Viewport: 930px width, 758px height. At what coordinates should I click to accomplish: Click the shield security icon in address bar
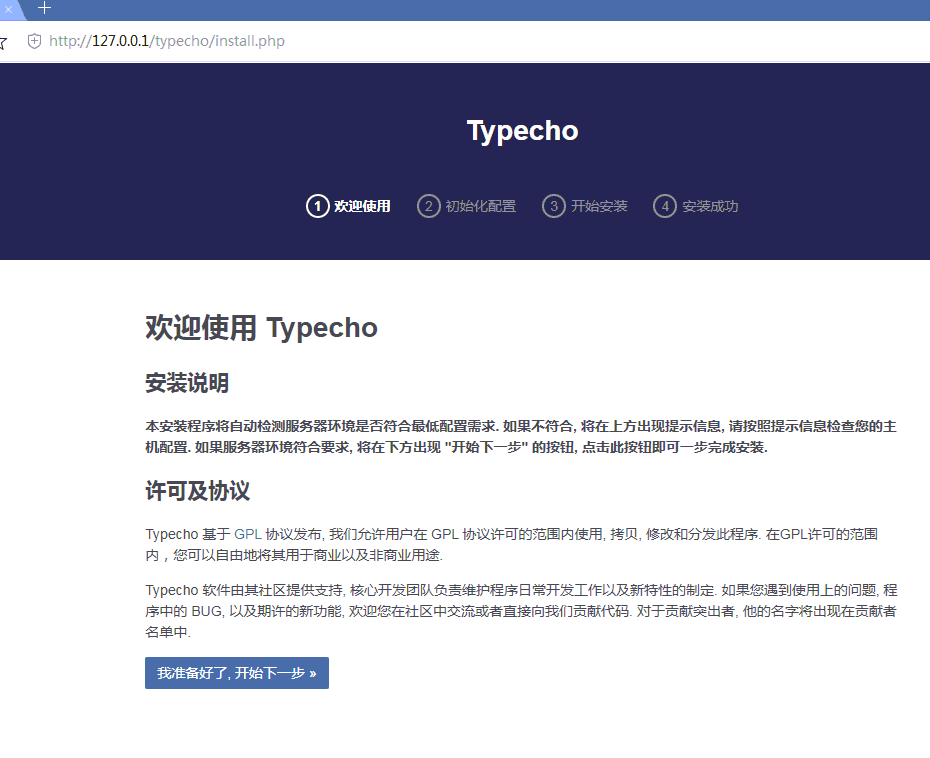point(34,41)
